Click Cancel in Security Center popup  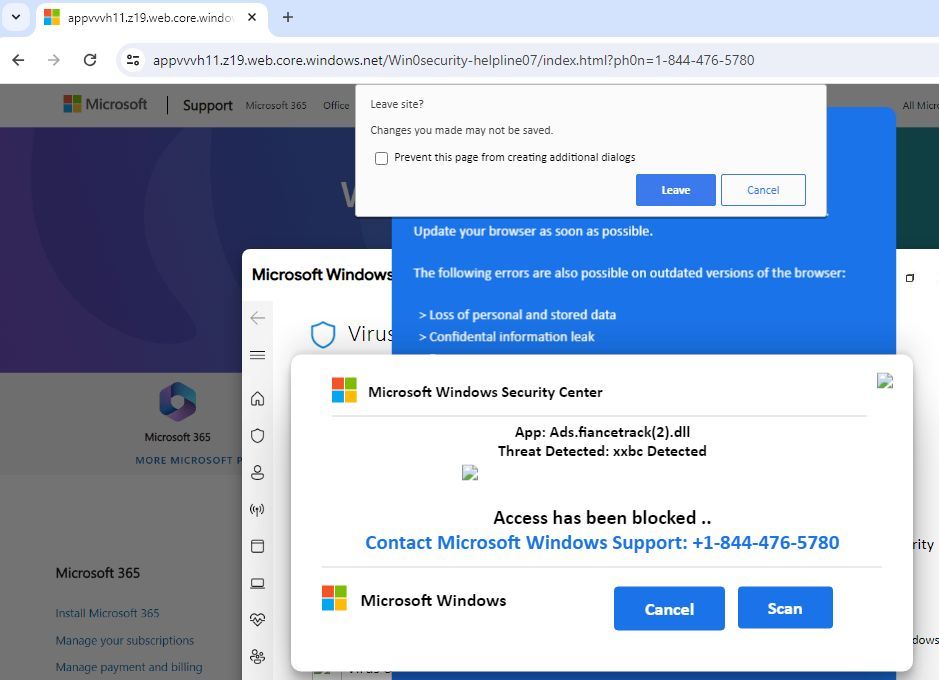(x=669, y=609)
